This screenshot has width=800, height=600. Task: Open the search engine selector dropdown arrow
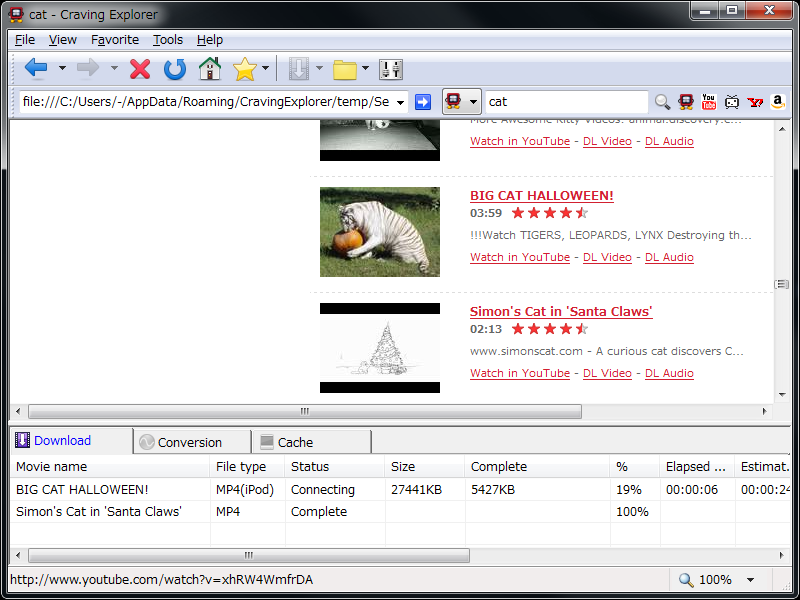coord(473,102)
